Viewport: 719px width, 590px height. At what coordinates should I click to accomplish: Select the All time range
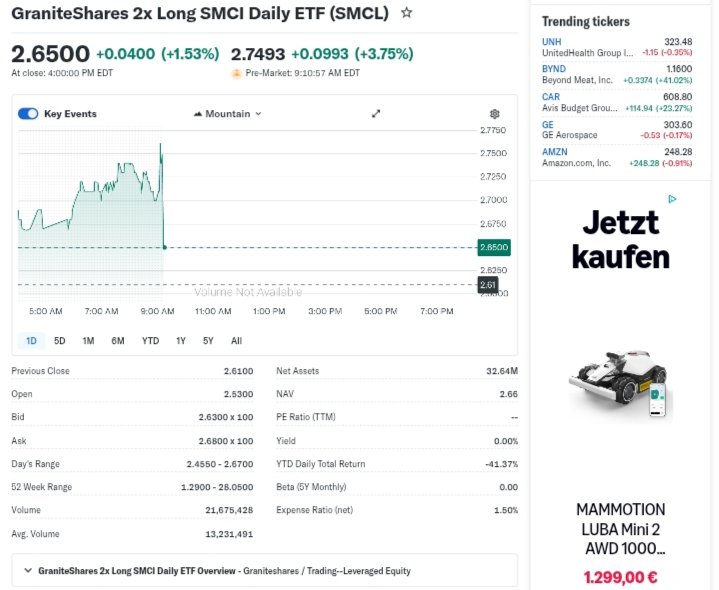pos(236,341)
